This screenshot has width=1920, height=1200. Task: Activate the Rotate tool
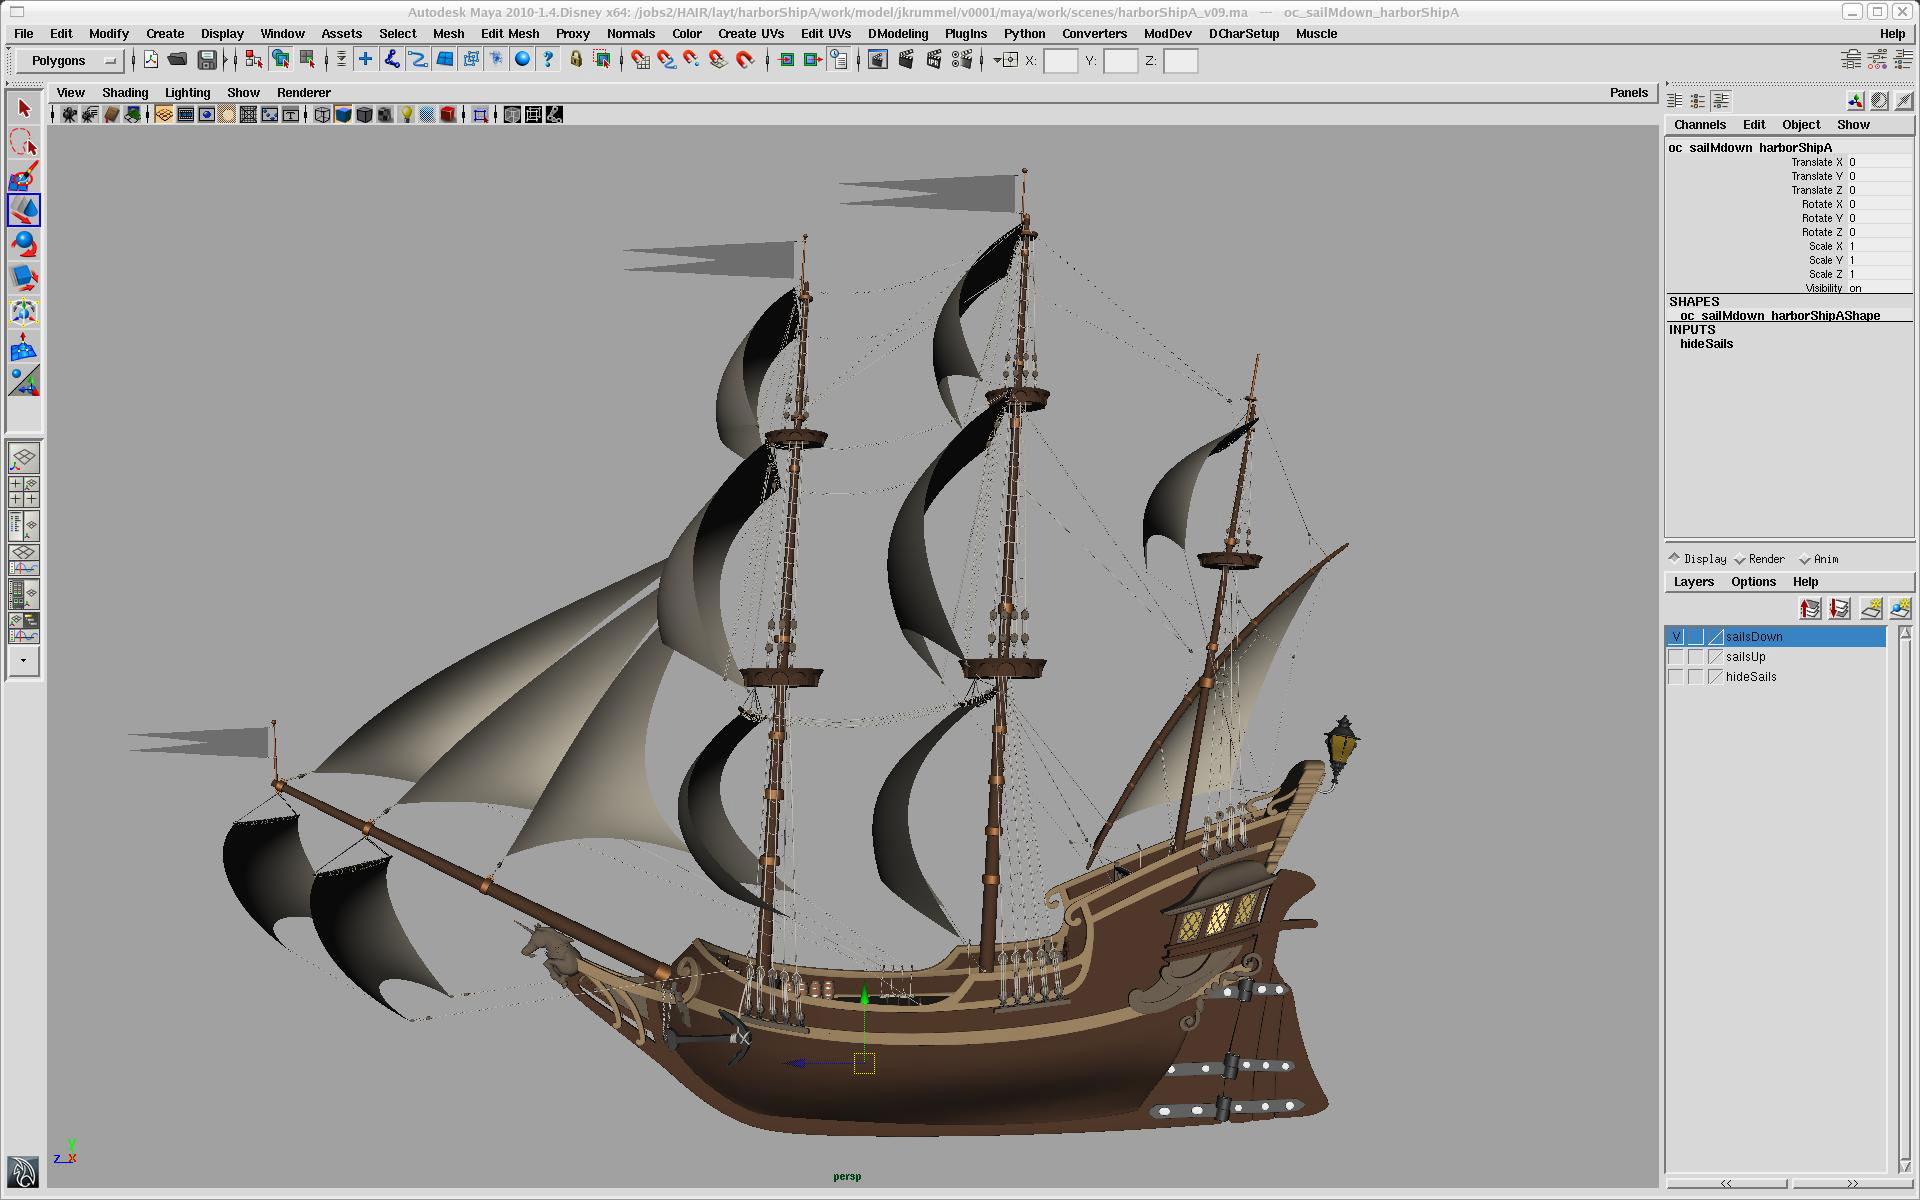pyautogui.click(x=24, y=244)
